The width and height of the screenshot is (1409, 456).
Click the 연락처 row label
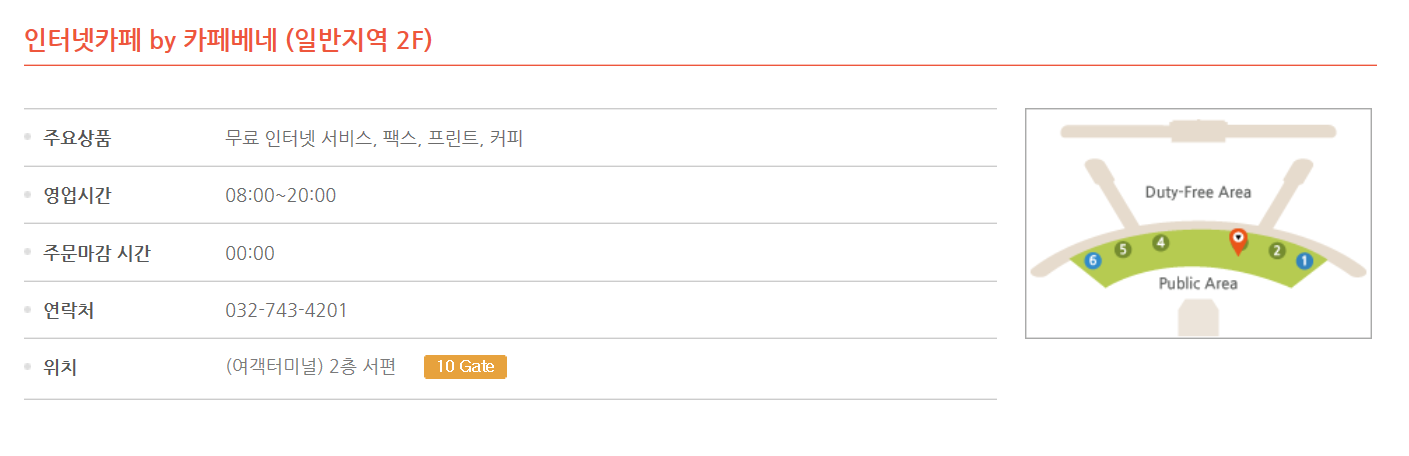[68, 310]
